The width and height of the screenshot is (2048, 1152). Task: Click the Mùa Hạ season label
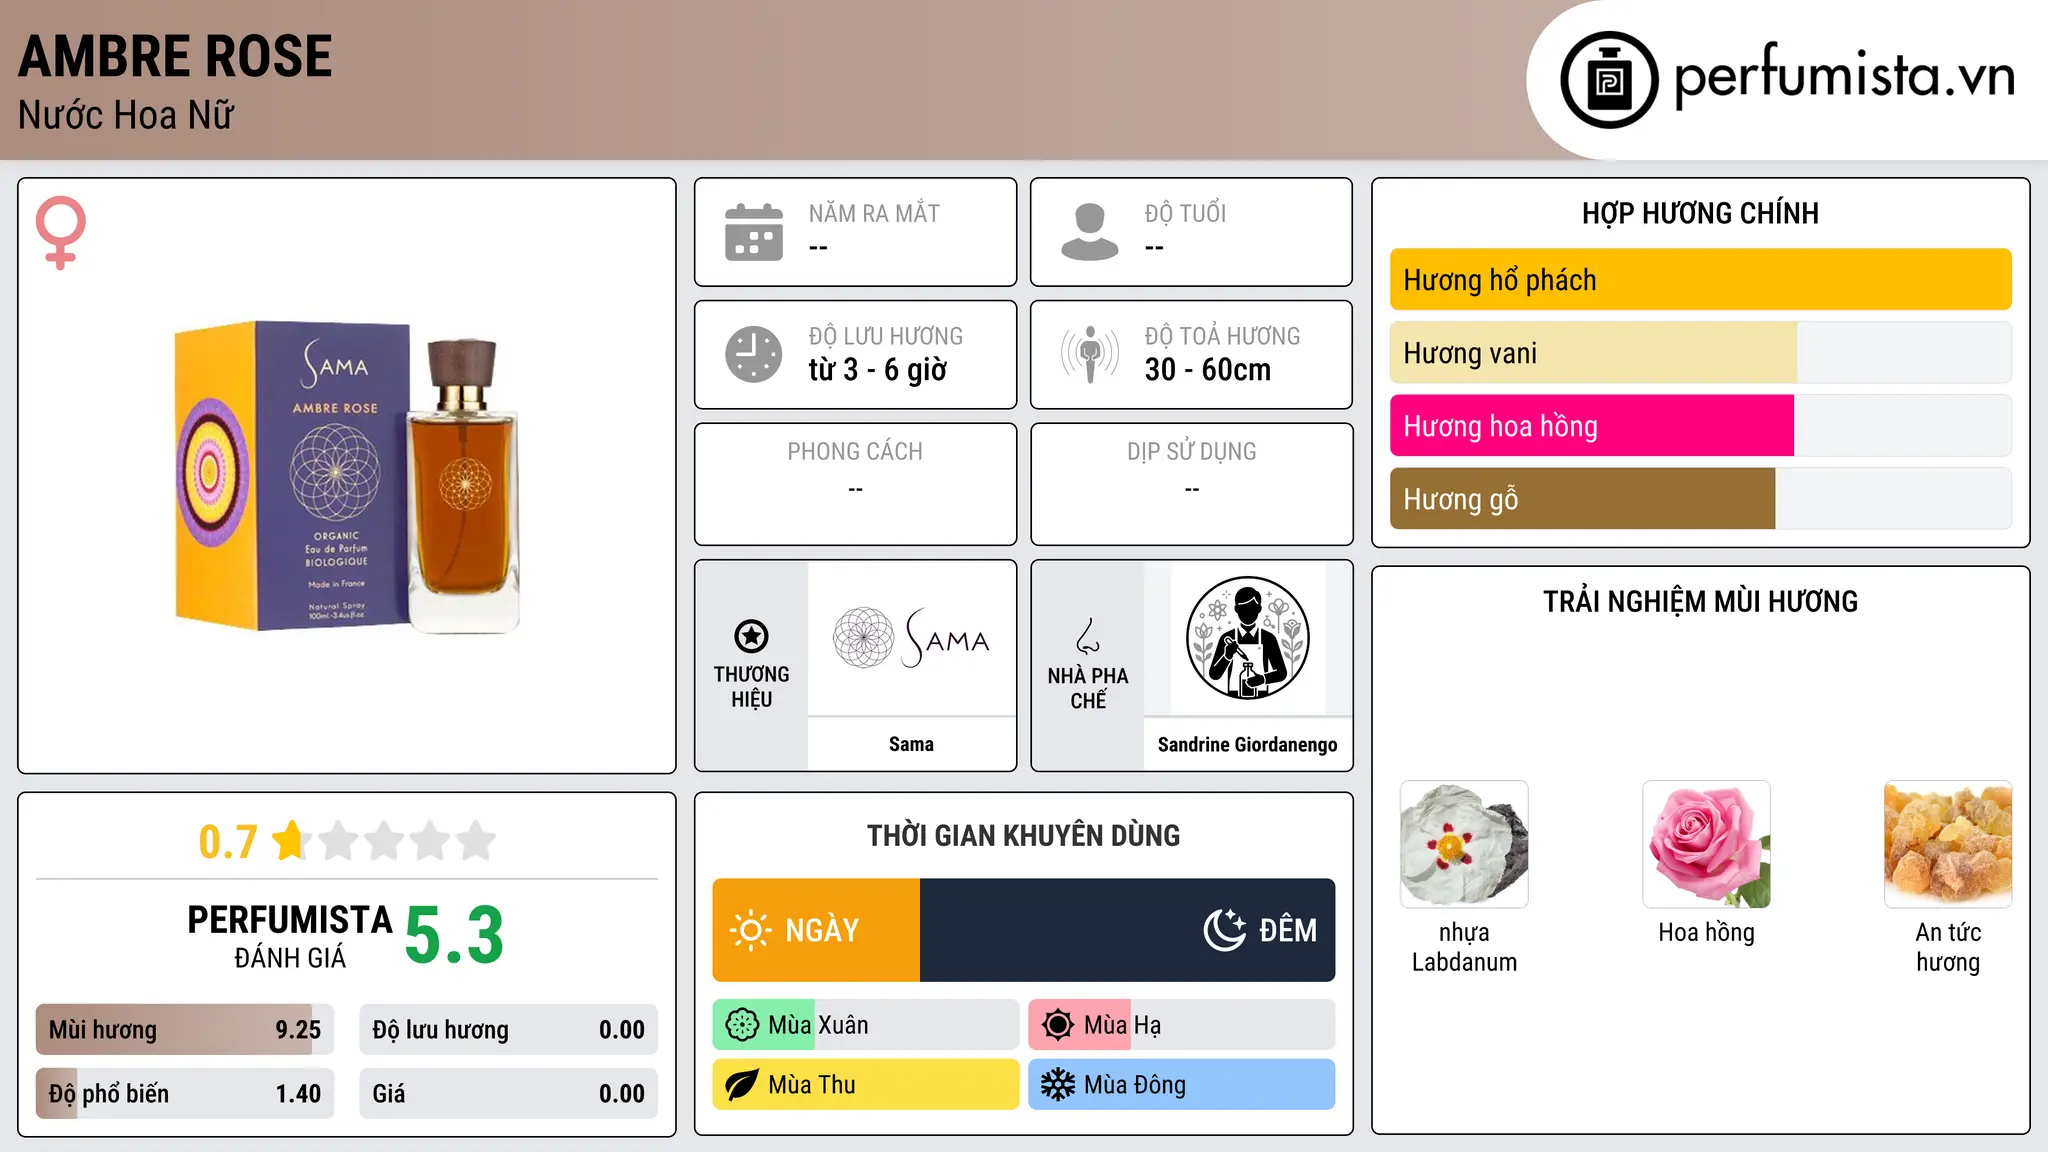pos(1122,1025)
